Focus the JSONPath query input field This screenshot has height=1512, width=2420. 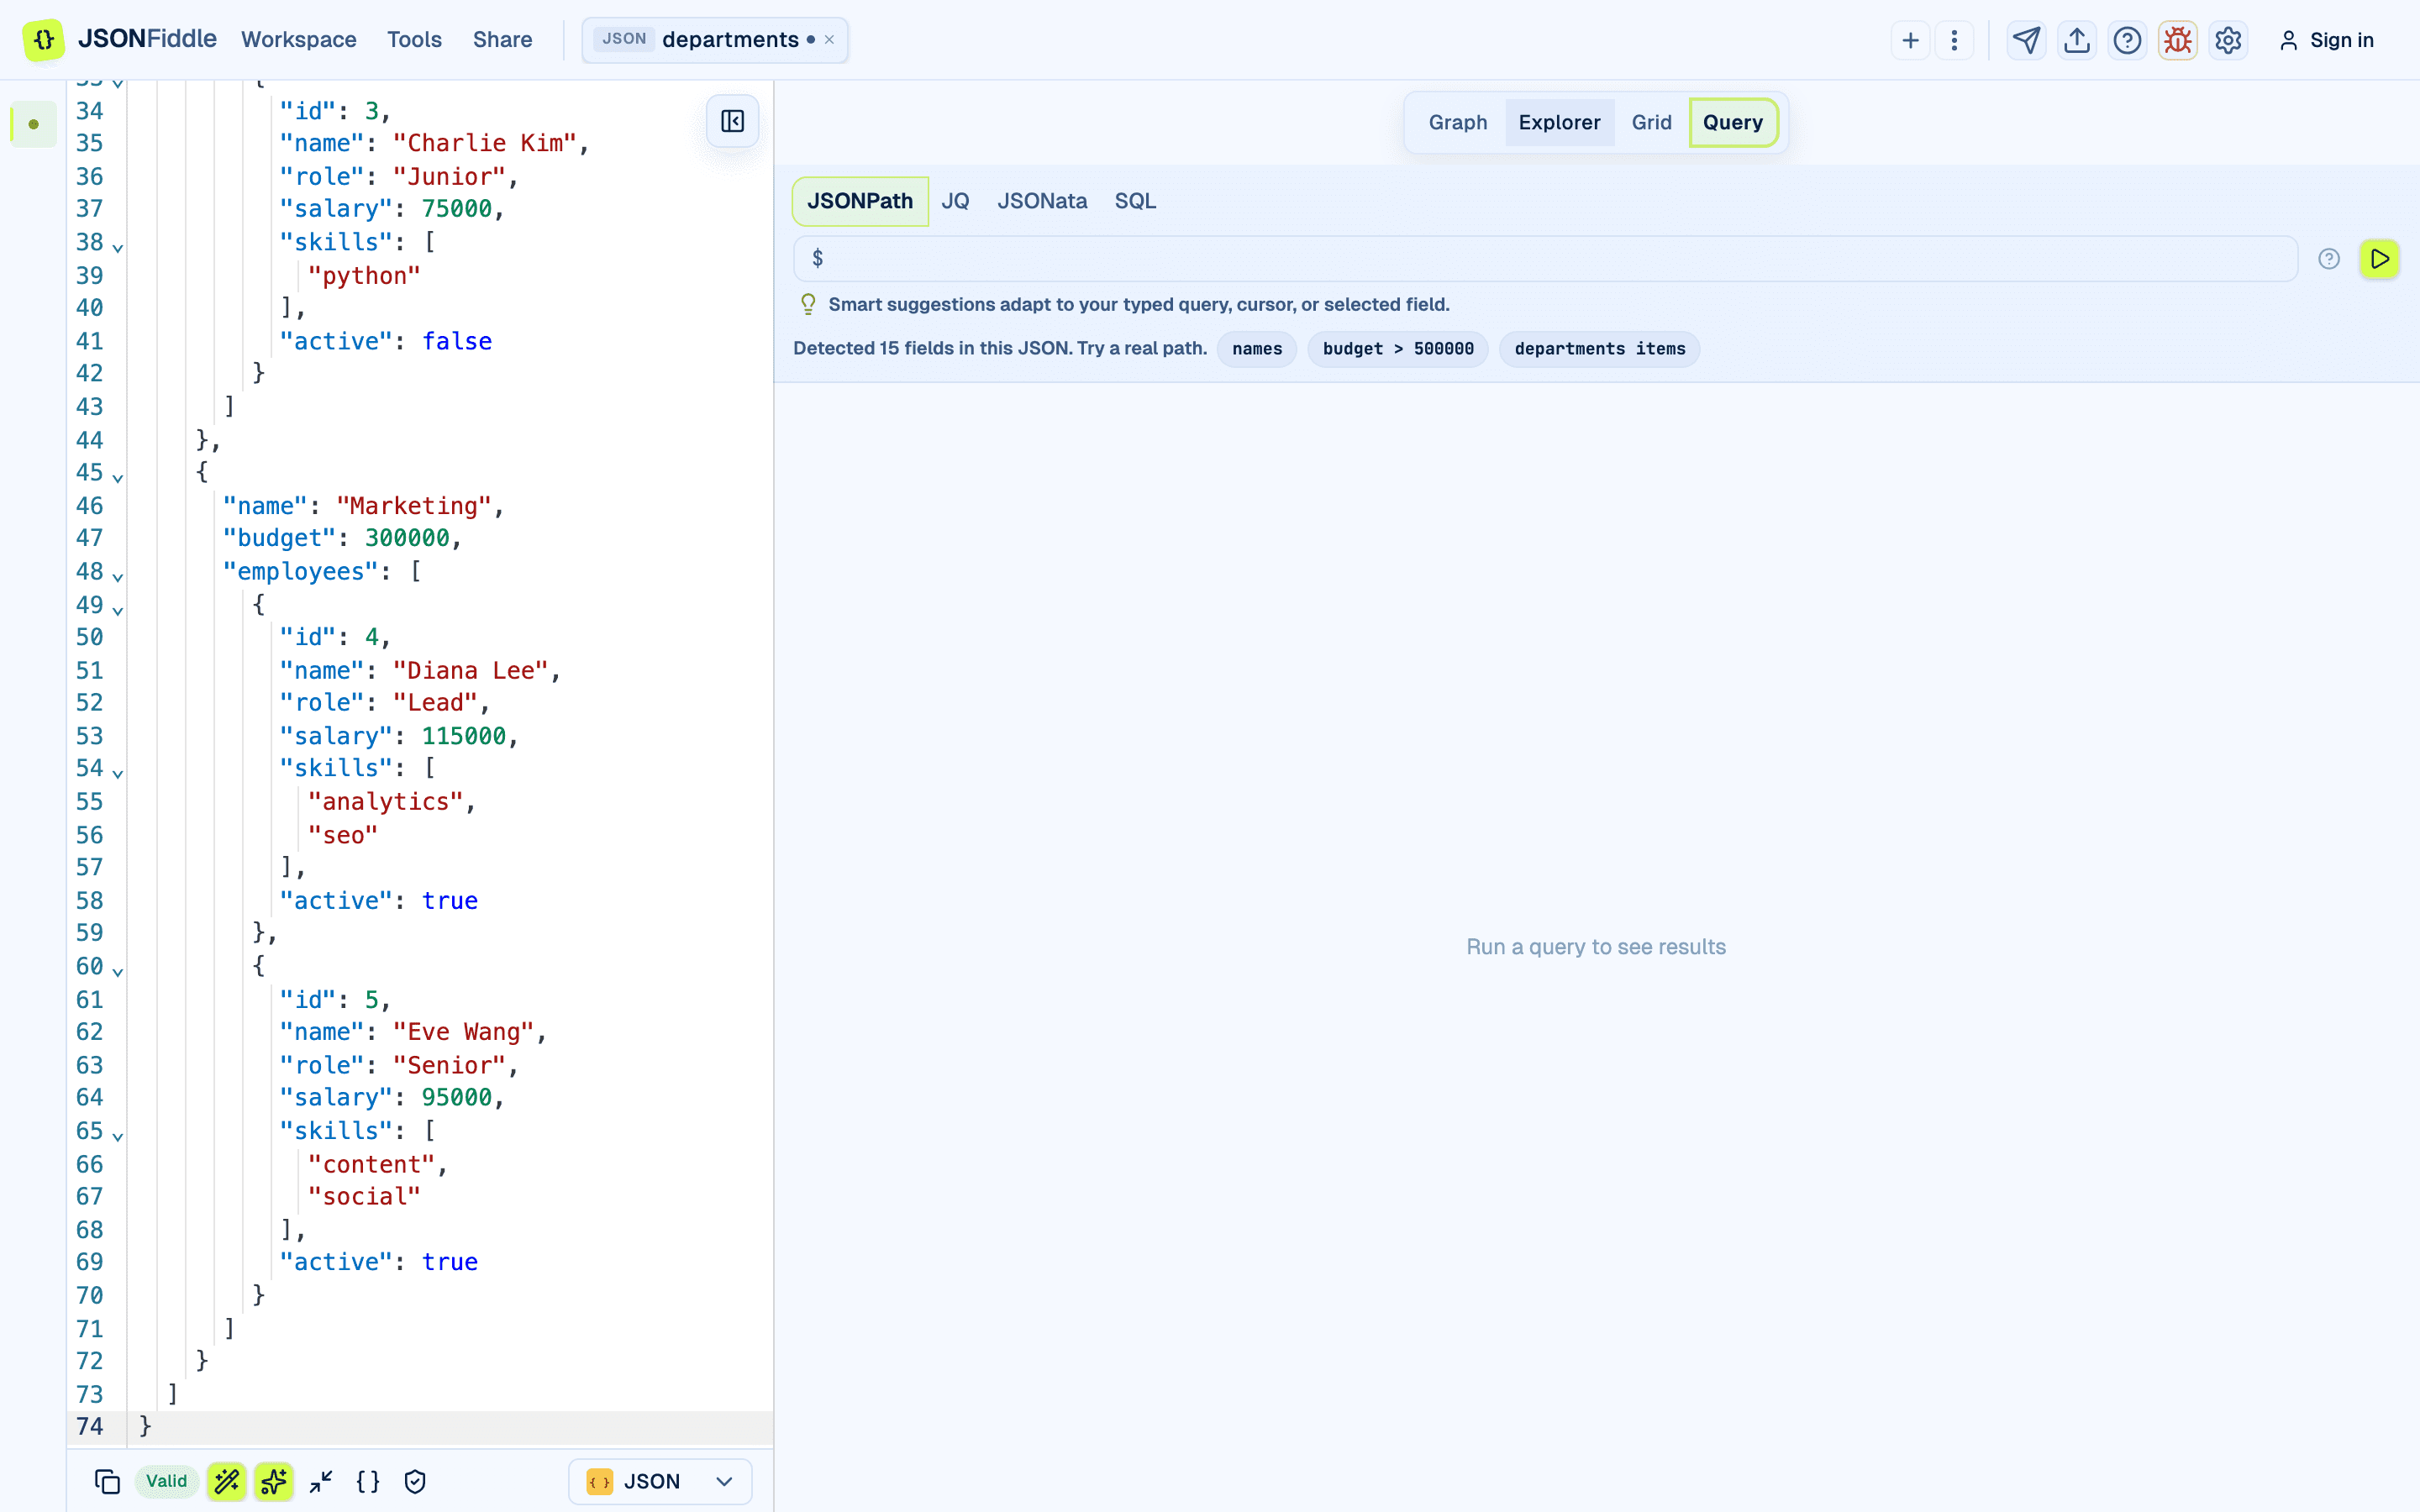click(x=1545, y=259)
